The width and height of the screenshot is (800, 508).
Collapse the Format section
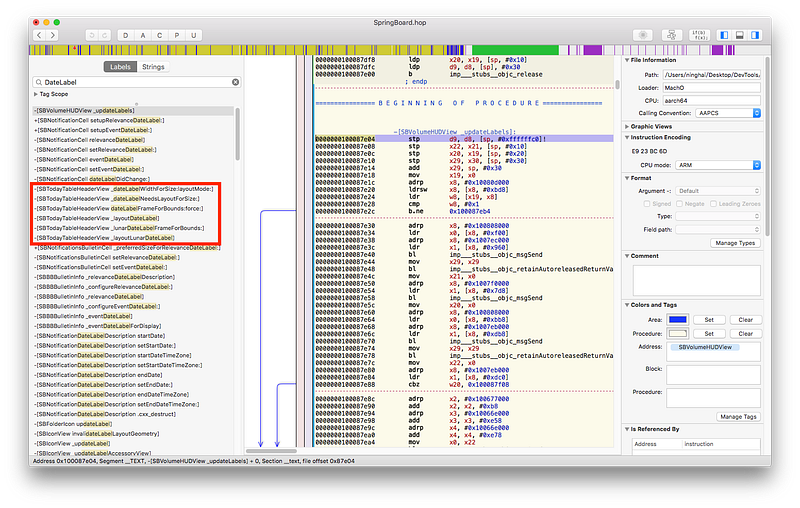[627, 179]
